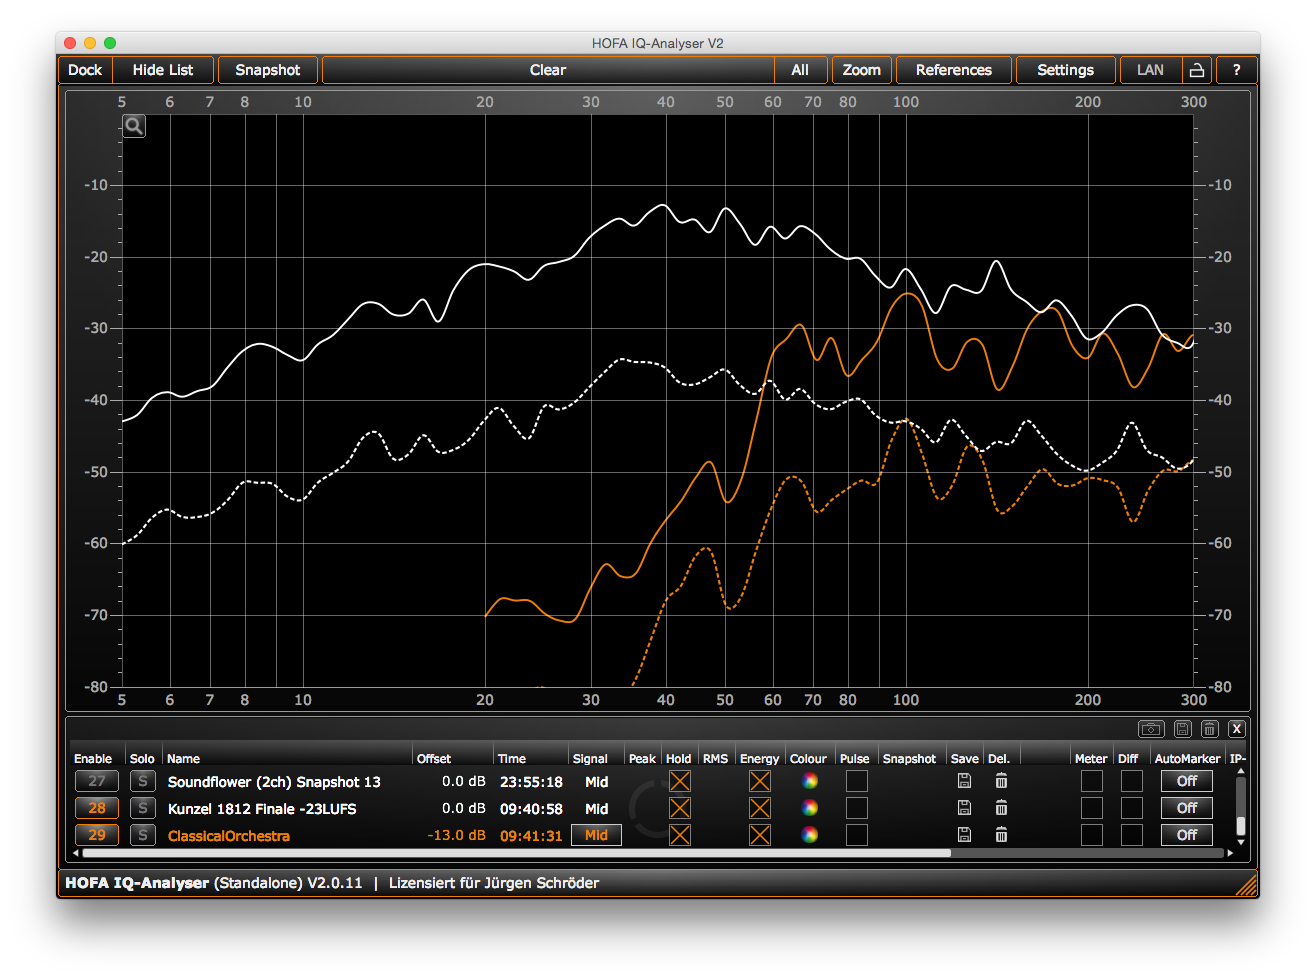Save the Kunzel 1812 Finale curve
Screen dimensions: 1316x979
964,808
